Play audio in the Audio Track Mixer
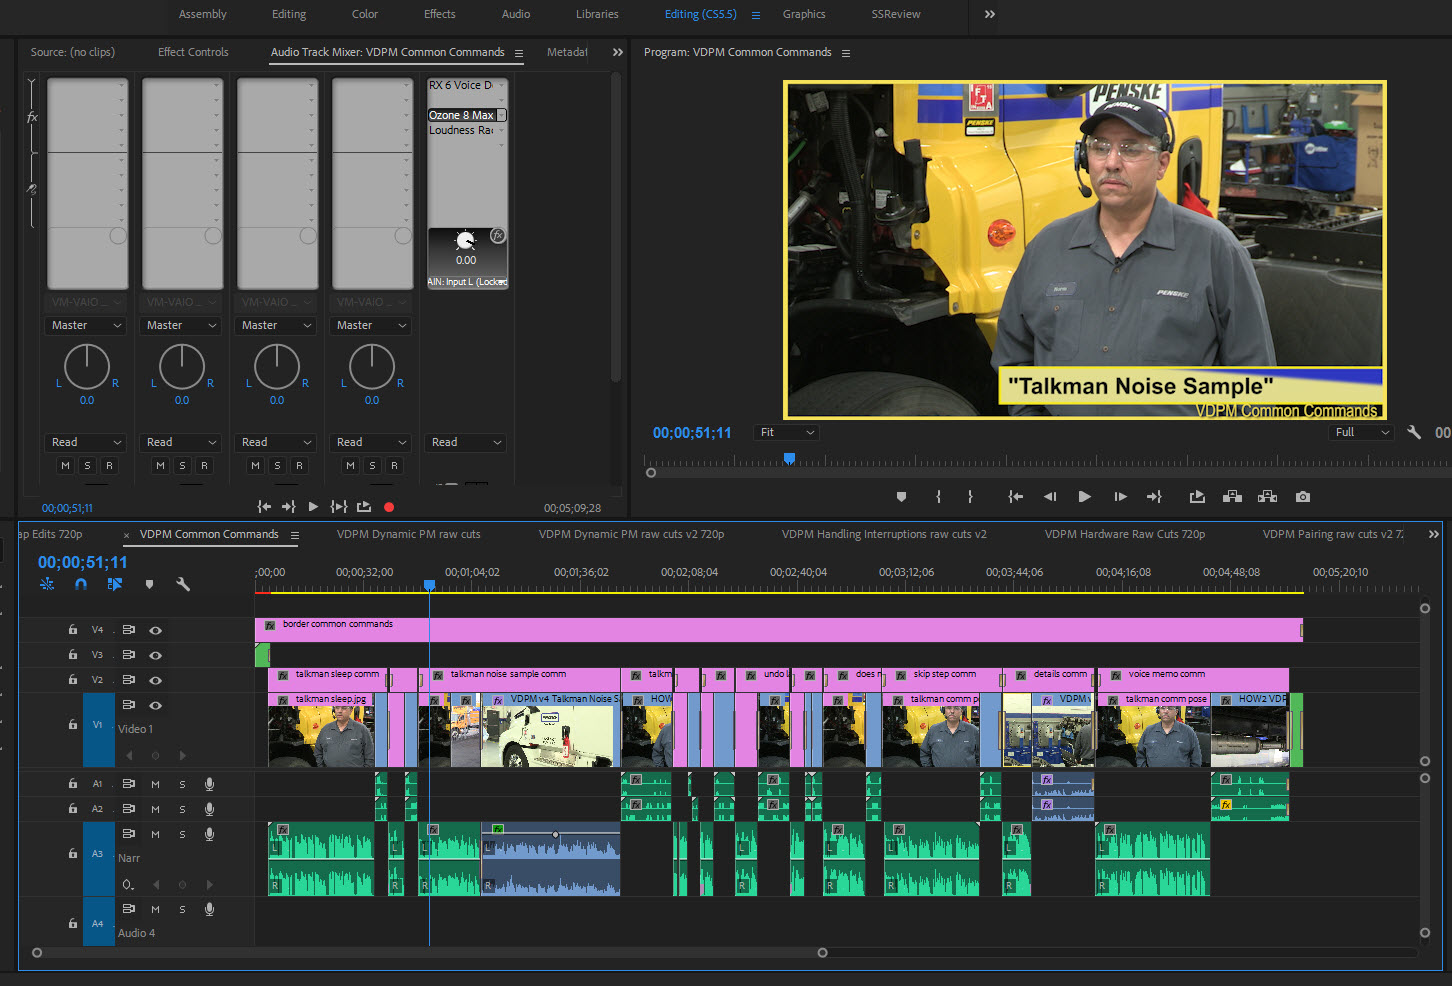The width and height of the screenshot is (1452, 986). click(x=313, y=507)
